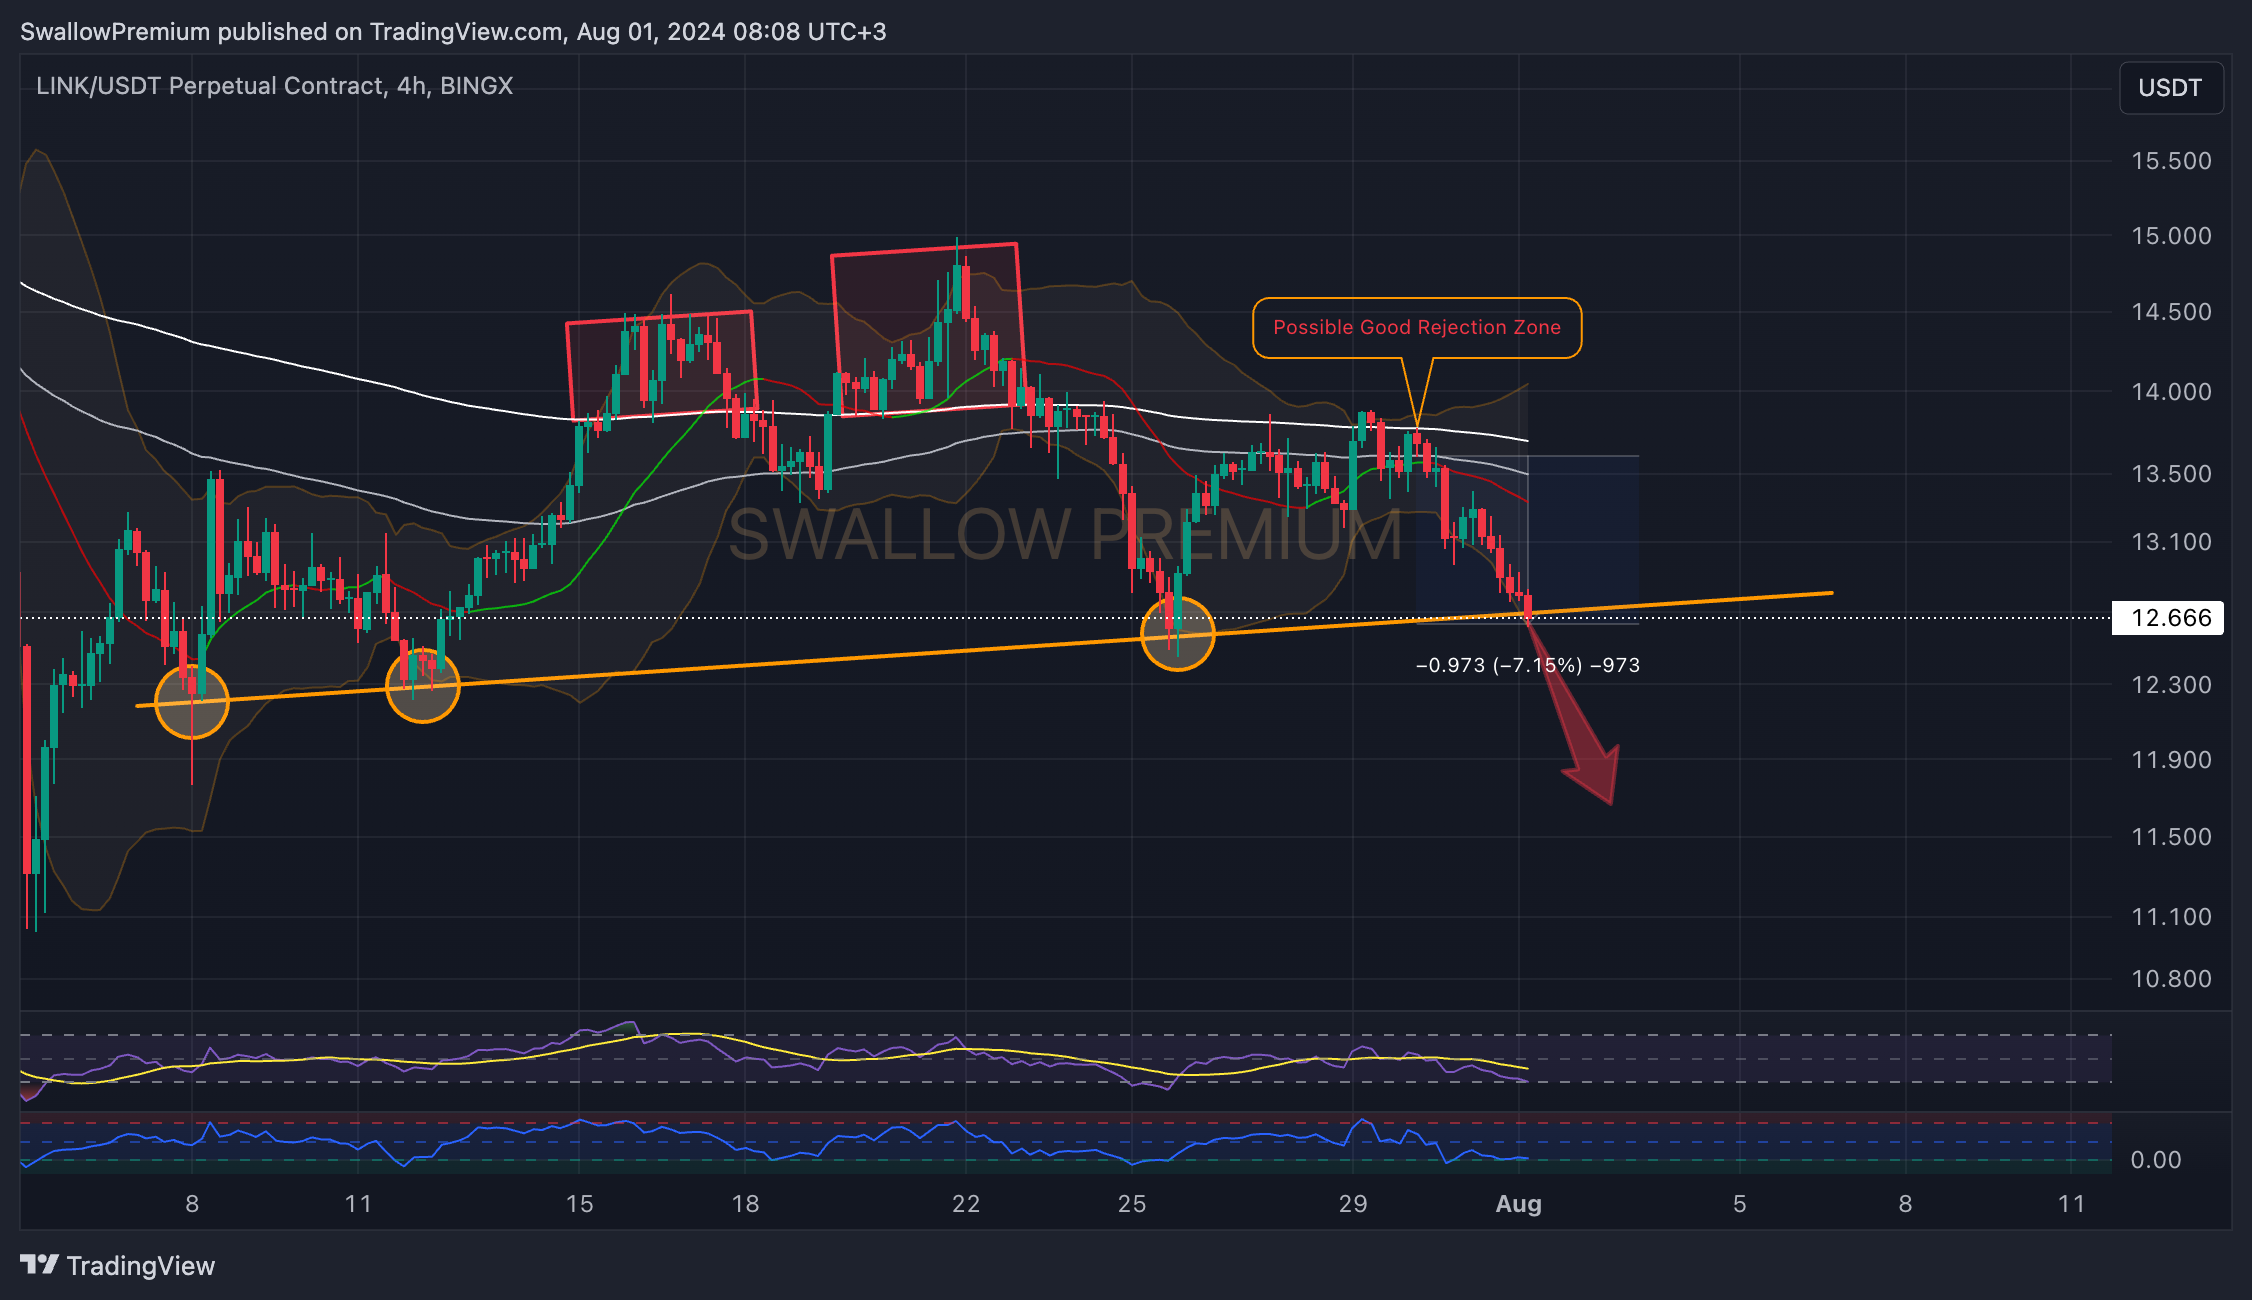Click the price axis label 11.900
The height and width of the screenshot is (1300, 2252).
pyautogui.click(x=2171, y=760)
